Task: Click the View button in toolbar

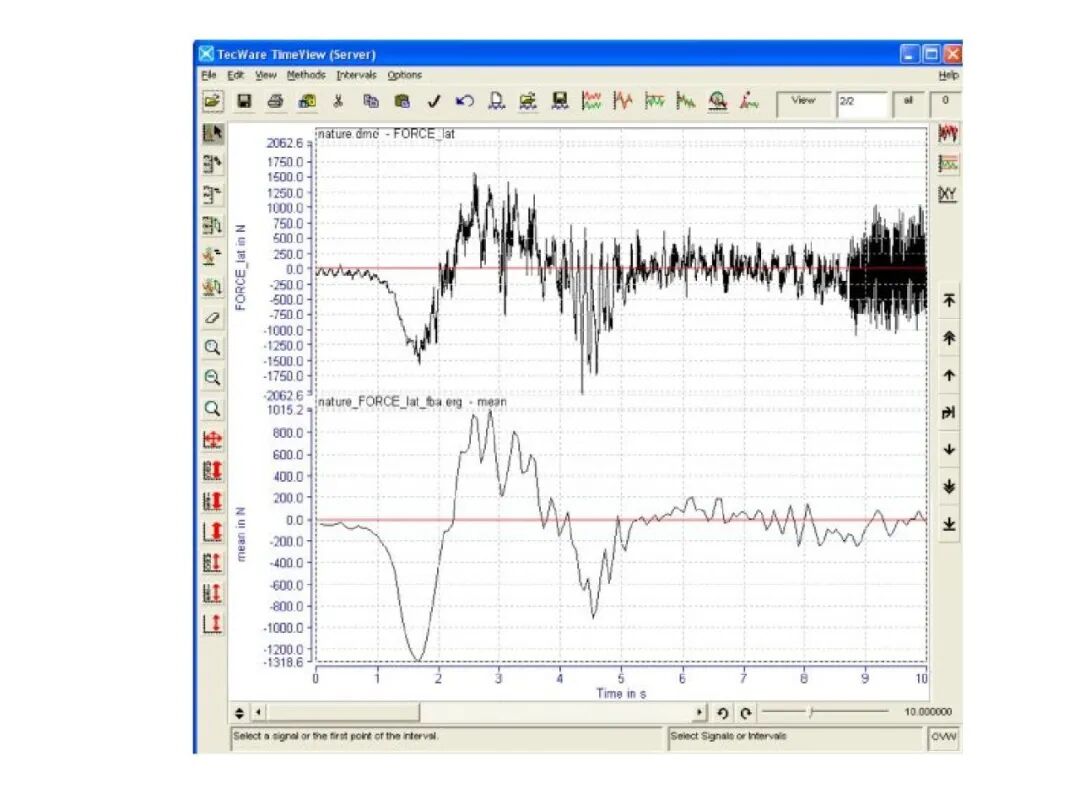Action: pyautogui.click(x=803, y=103)
